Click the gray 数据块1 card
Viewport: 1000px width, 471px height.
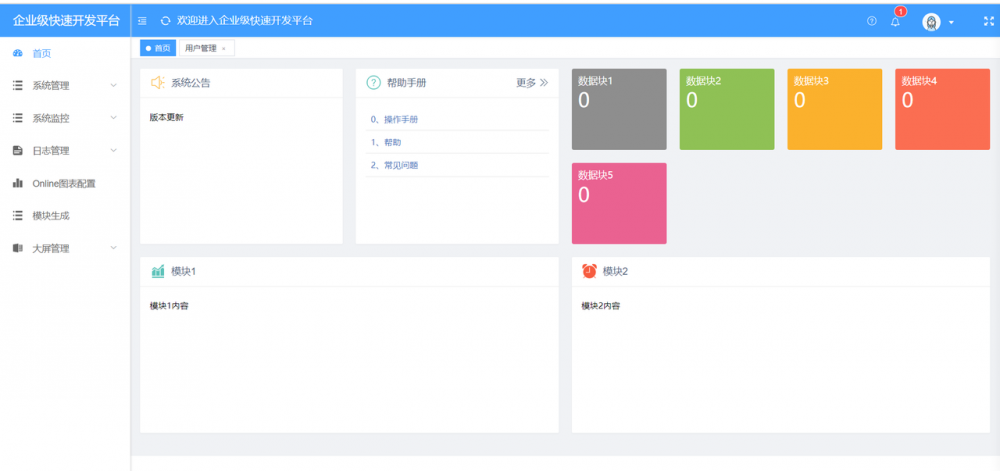619,109
